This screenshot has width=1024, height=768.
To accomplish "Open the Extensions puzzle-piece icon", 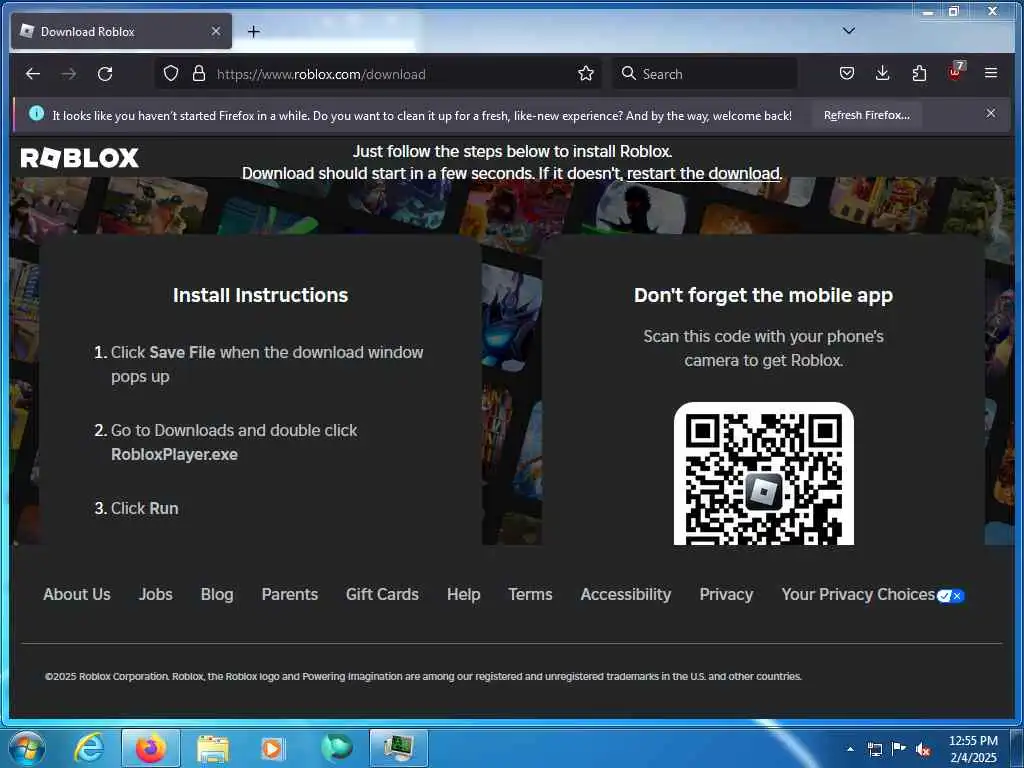I will click(919, 73).
